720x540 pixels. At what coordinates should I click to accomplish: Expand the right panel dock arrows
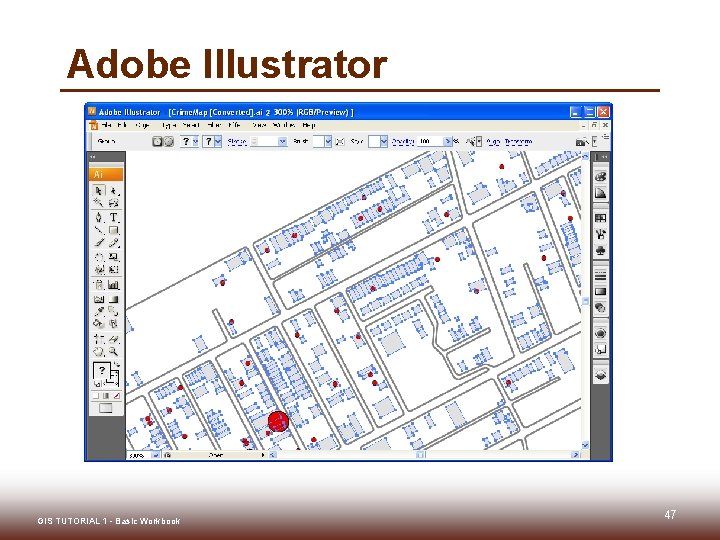pyautogui.click(x=604, y=157)
